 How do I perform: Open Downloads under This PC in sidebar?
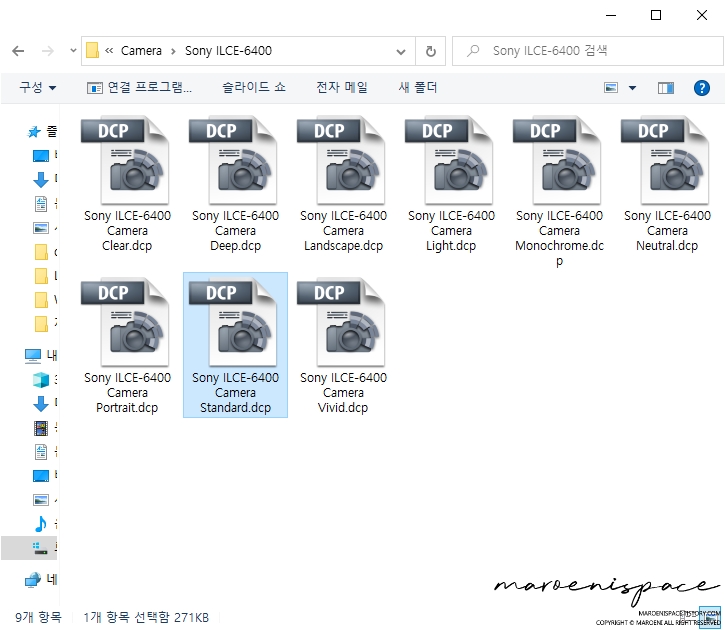(x=41, y=404)
